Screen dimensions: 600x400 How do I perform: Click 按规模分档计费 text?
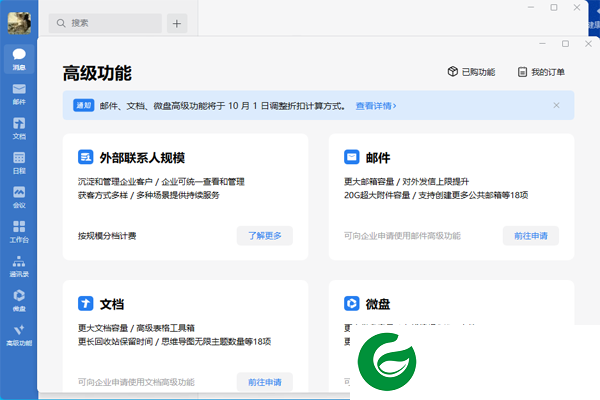point(107,236)
